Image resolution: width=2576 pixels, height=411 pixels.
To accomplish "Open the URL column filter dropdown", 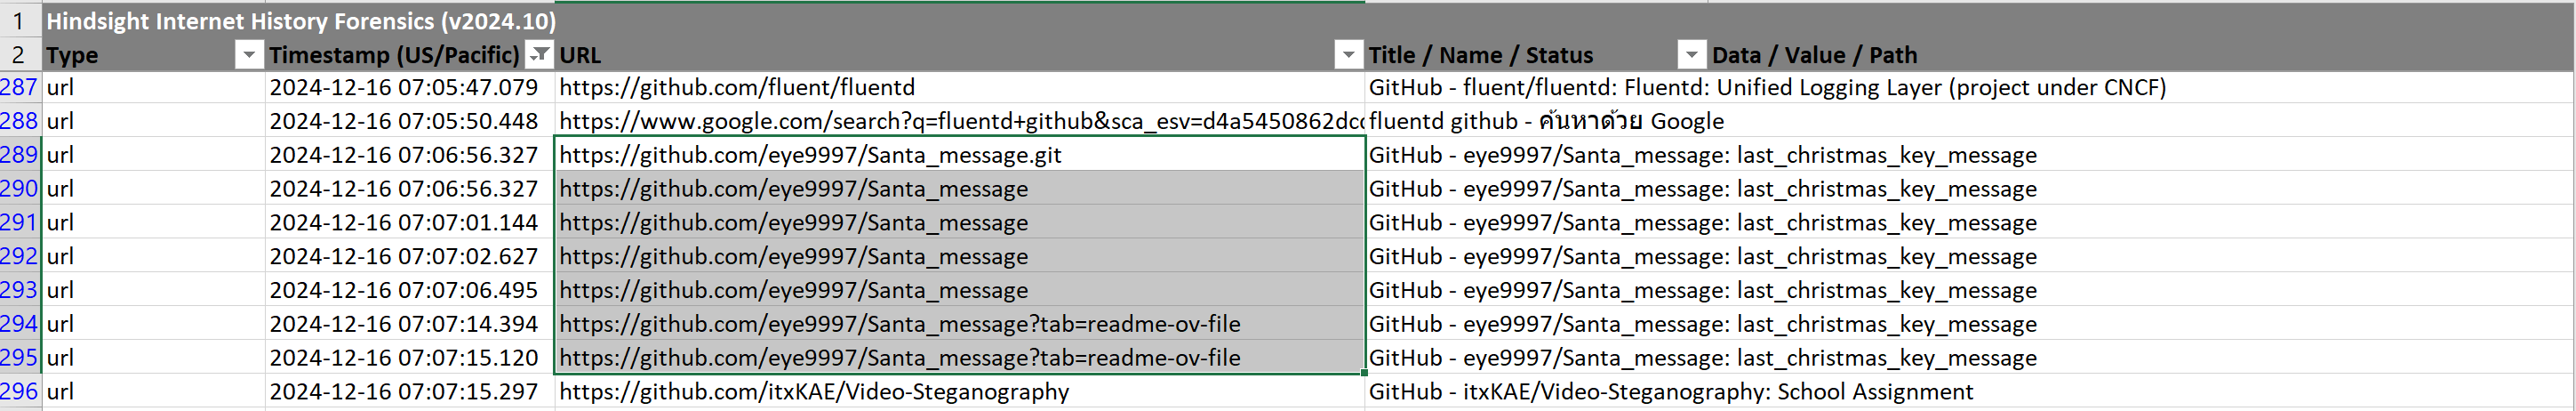I will coord(1347,55).
